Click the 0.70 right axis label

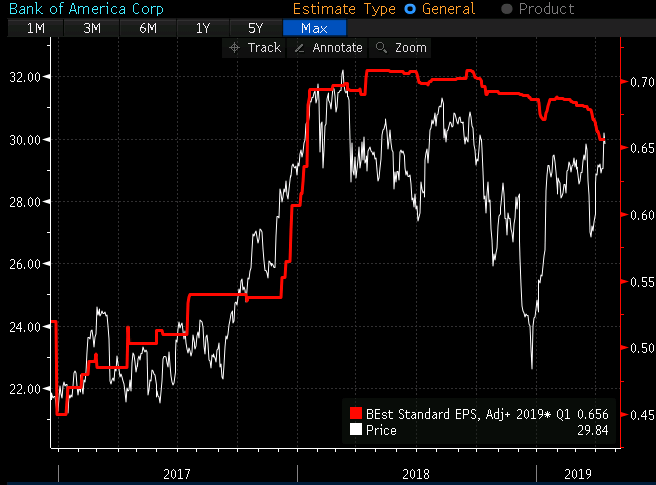pyautogui.click(x=642, y=82)
